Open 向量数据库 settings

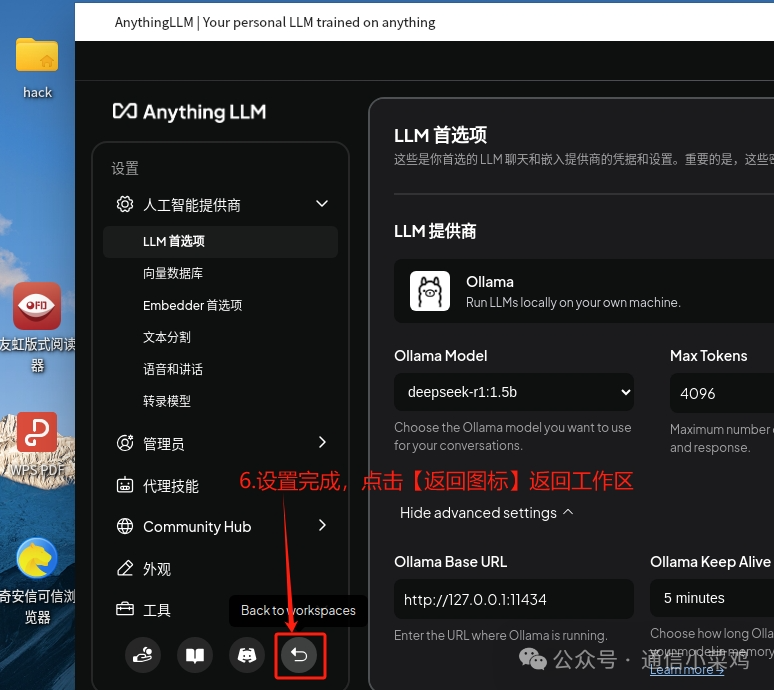click(x=173, y=273)
